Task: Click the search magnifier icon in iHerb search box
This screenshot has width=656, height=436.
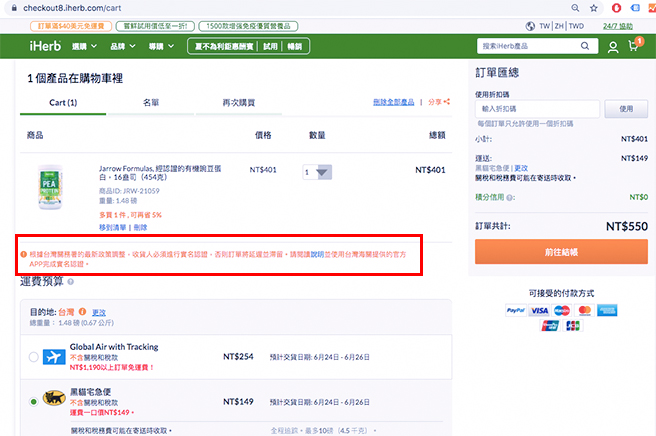Action: click(585, 46)
